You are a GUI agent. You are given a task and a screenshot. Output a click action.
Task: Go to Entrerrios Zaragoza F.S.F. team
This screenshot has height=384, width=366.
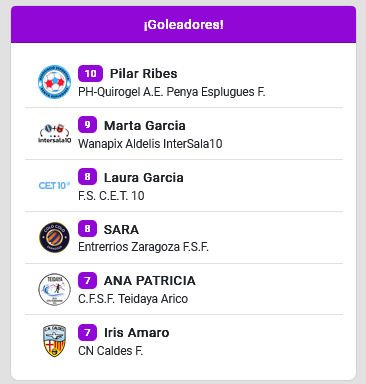[x=143, y=247]
